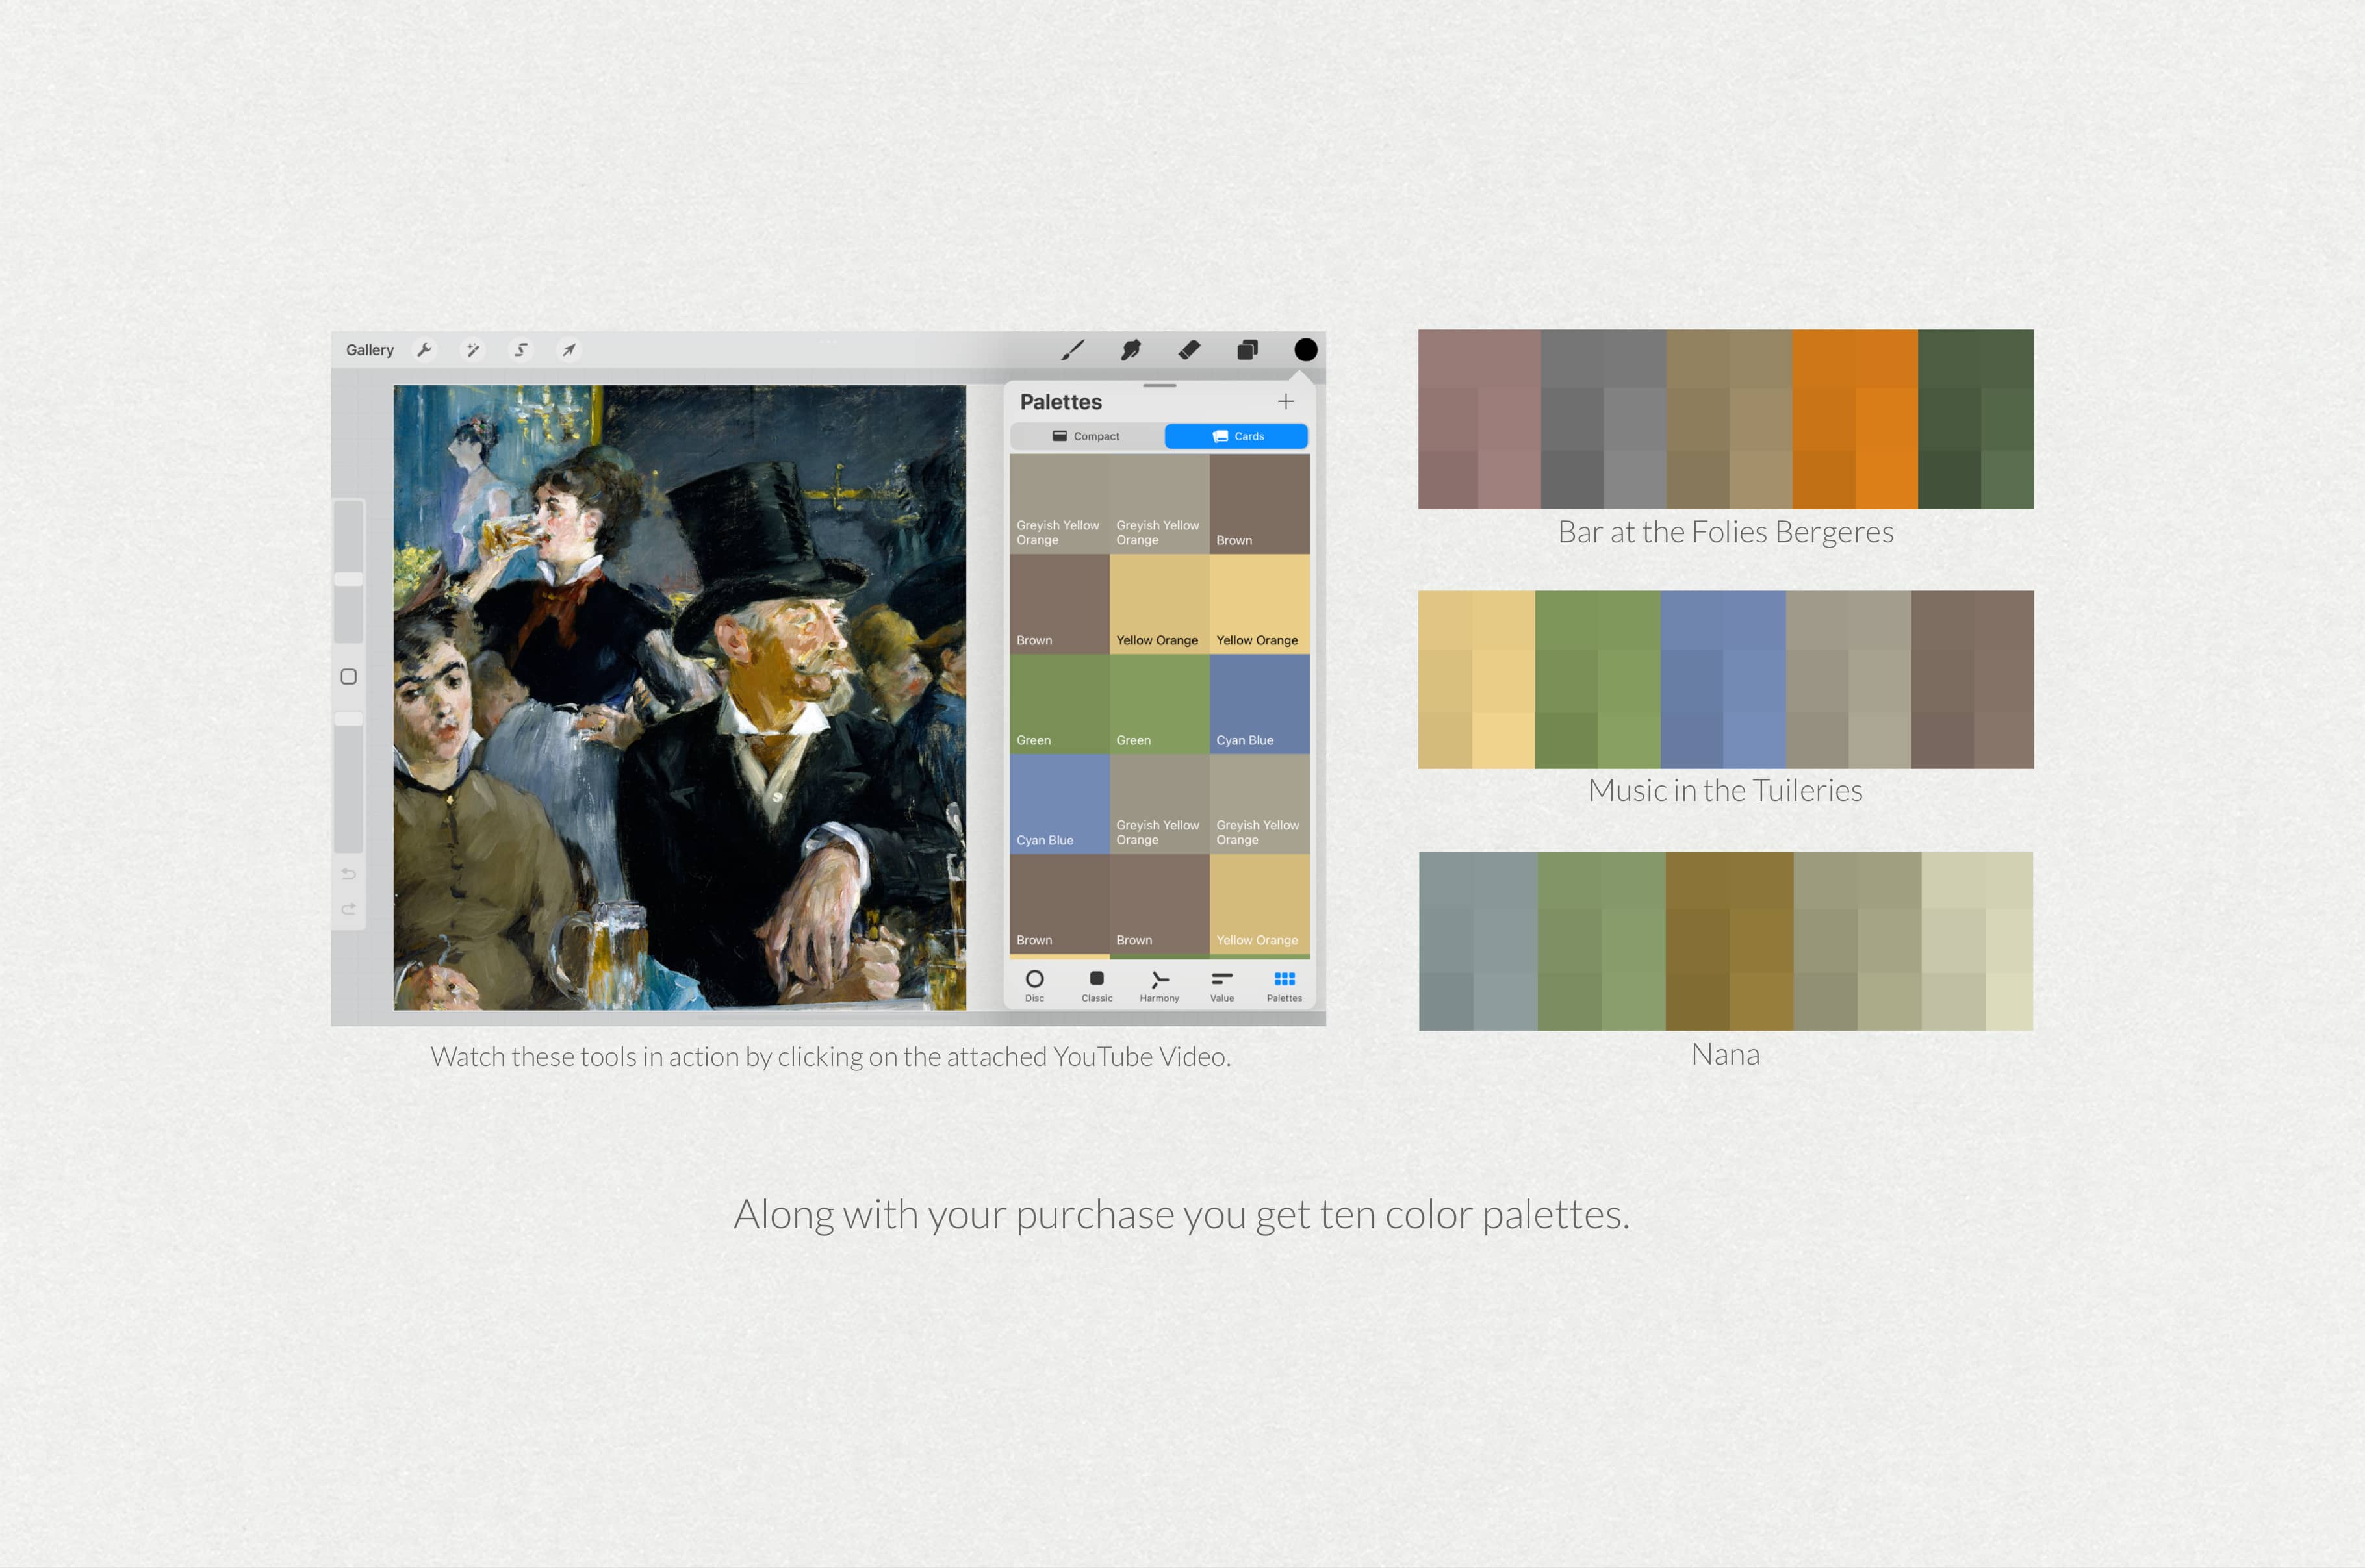Select the Smudge tool
The image size is (2365, 1568).
[x=1130, y=349]
